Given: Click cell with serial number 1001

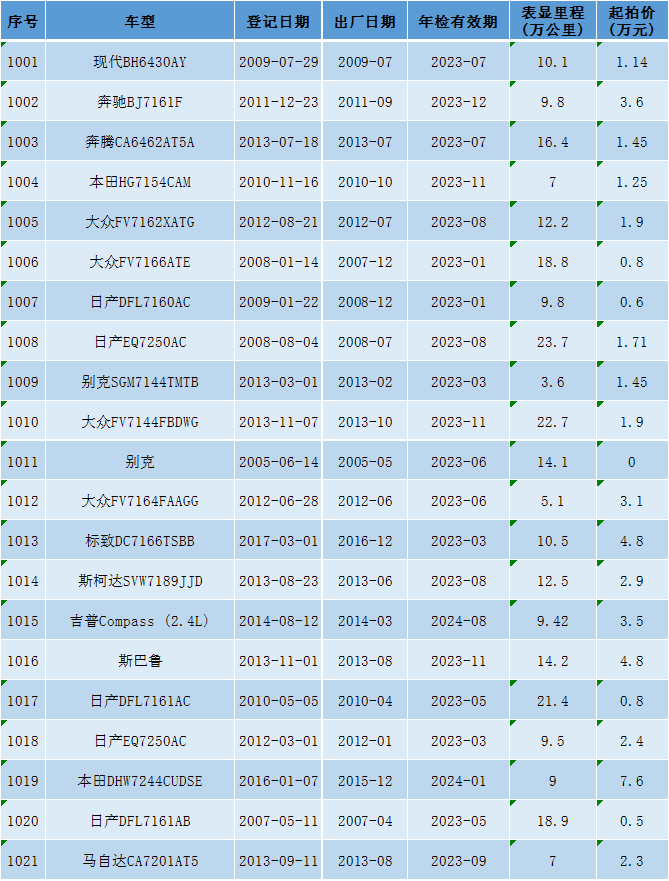Looking at the screenshot, I should pyautogui.click(x=23, y=61).
